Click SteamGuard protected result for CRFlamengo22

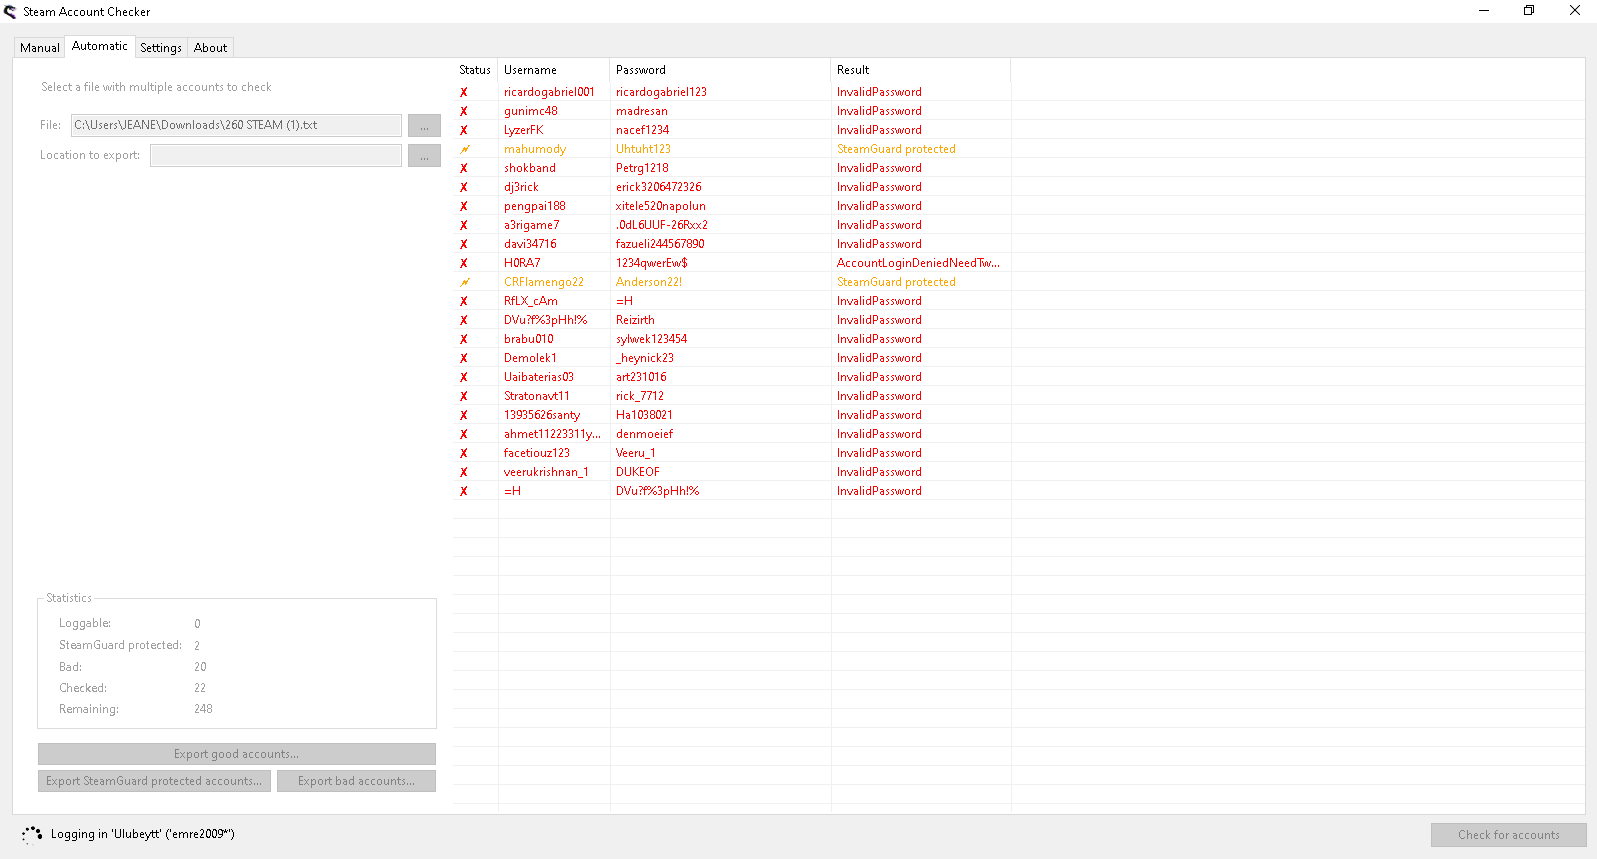[896, 282]
